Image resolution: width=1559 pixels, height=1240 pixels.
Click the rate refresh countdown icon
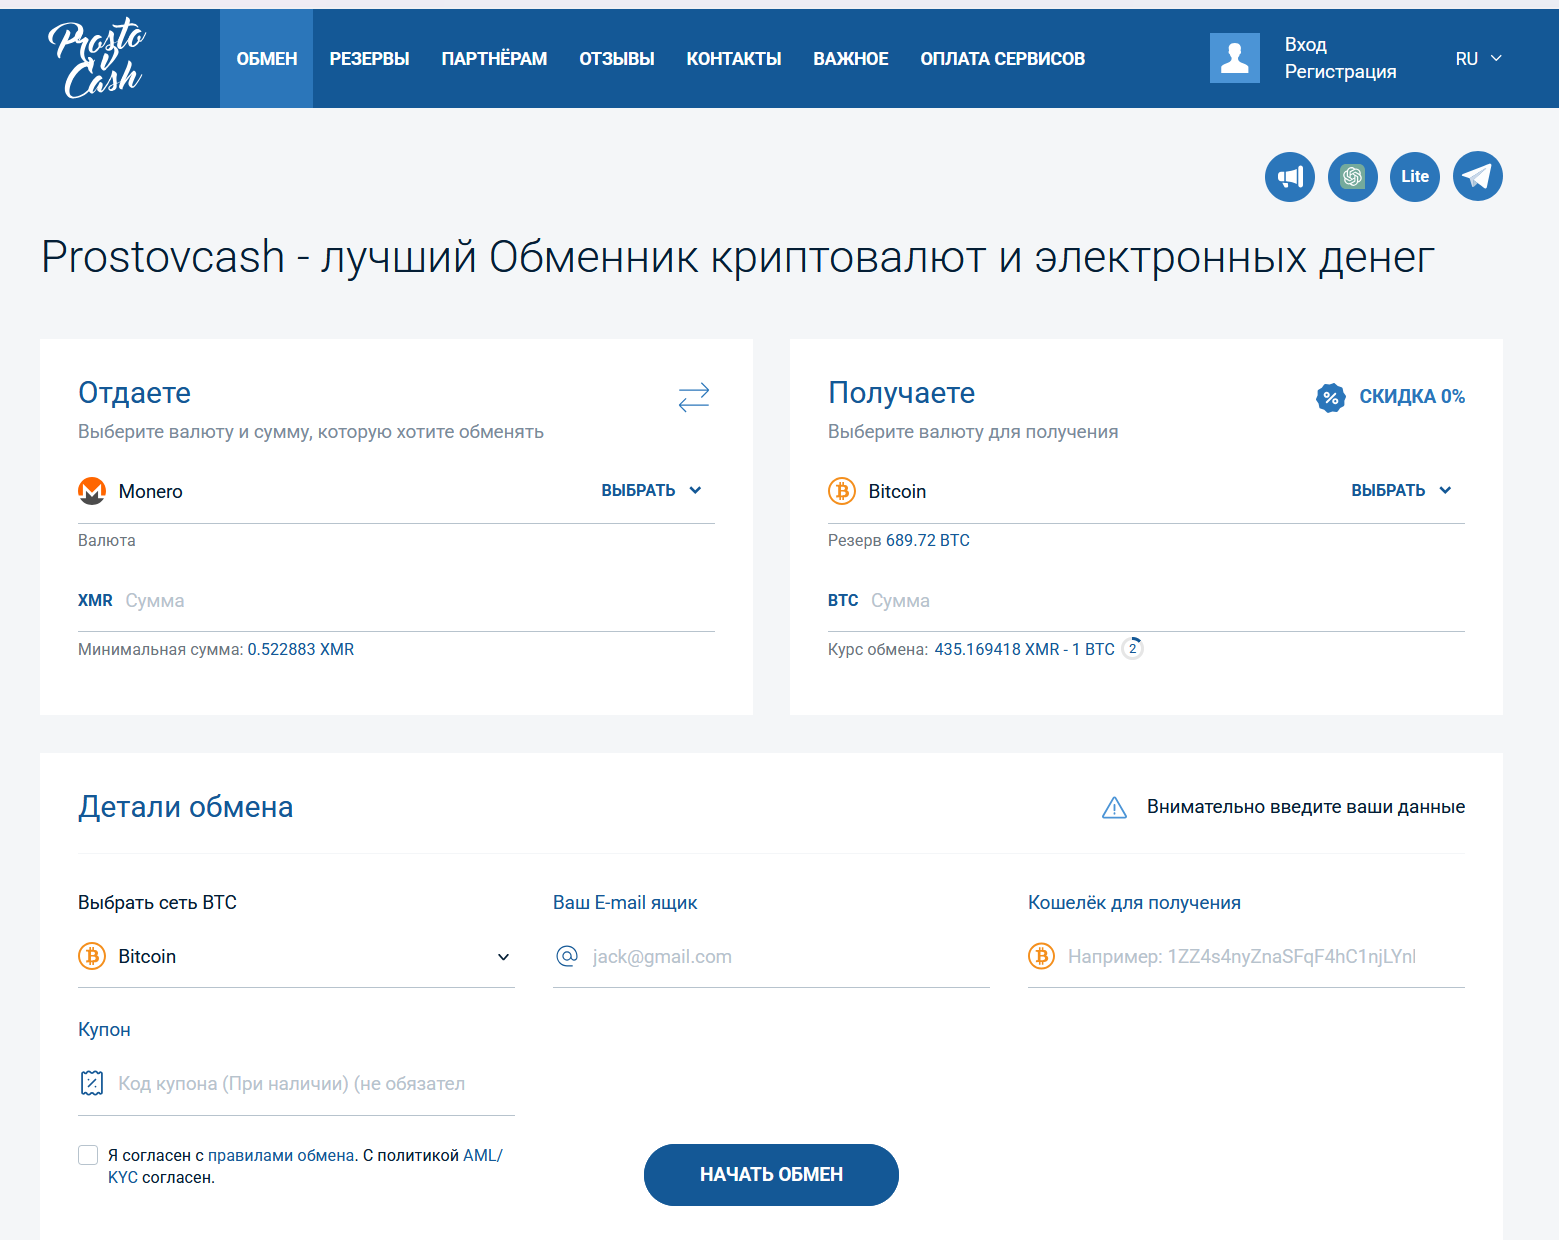click(x=1132, y=648)
